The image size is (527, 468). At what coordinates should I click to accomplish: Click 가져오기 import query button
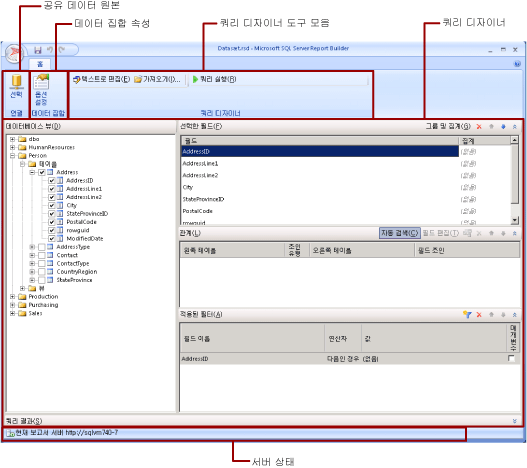pyautogui.click(x=157, y=79)
